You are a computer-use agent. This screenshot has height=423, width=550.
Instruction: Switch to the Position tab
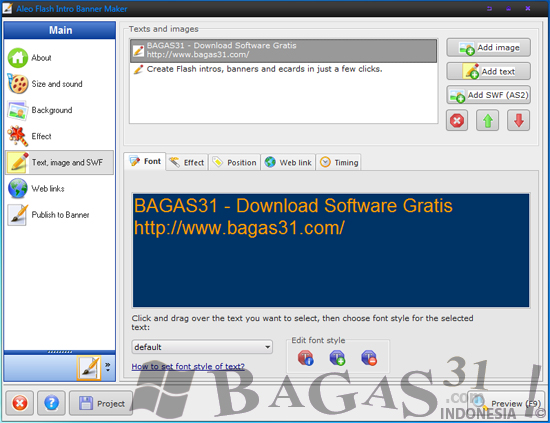click(x=235, y=162)
